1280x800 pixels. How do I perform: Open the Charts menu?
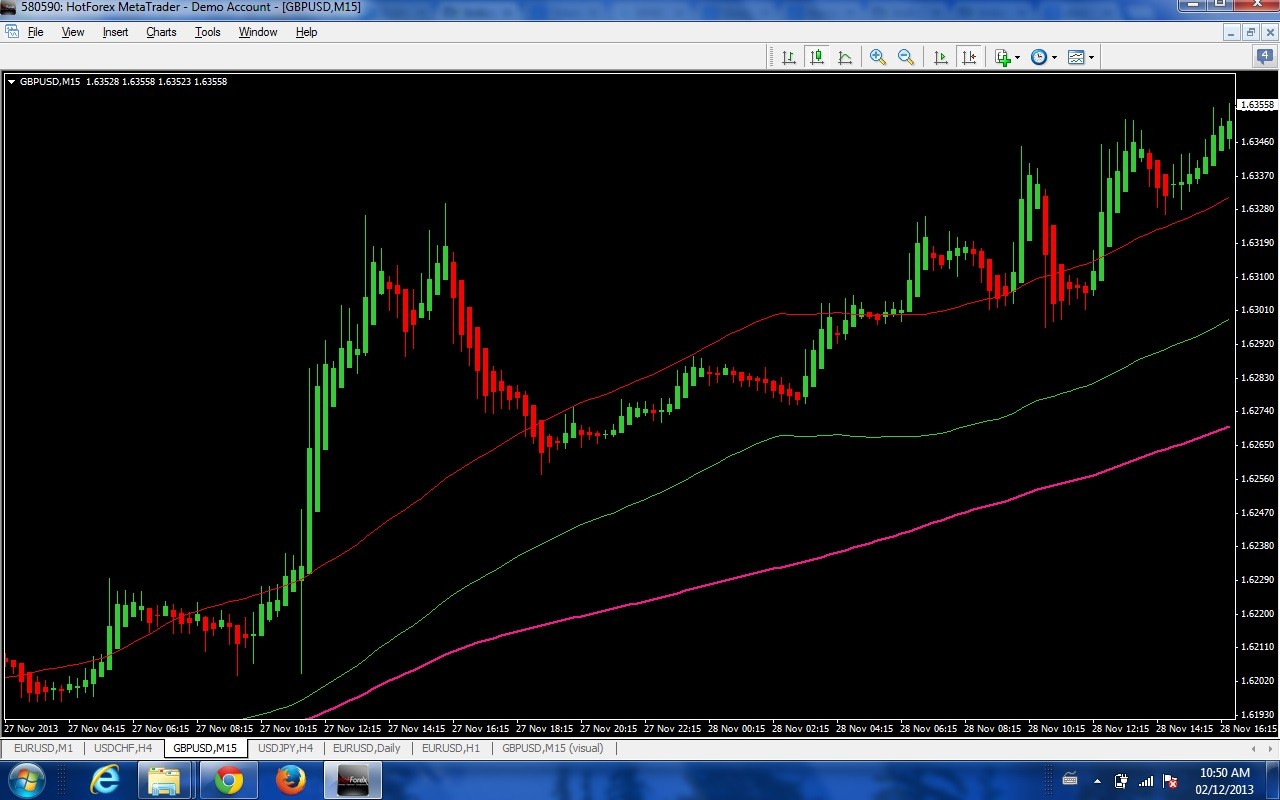161,32
